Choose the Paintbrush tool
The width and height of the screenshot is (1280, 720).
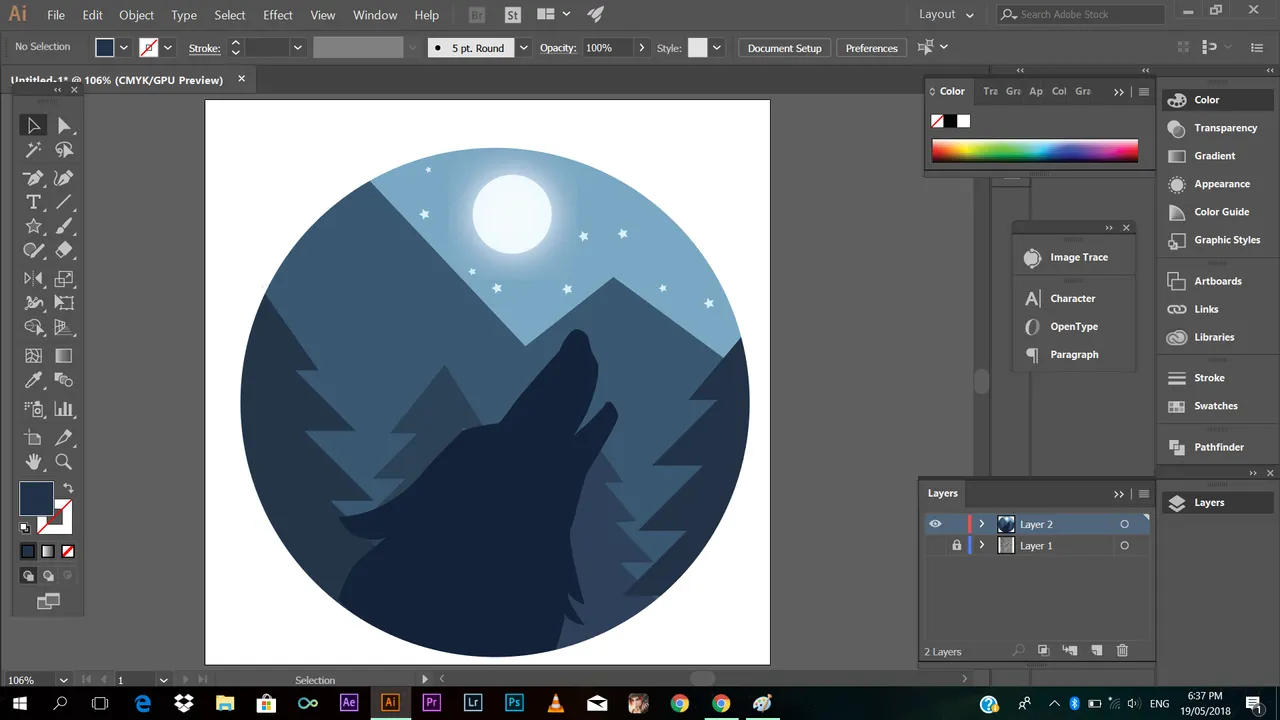64,227
